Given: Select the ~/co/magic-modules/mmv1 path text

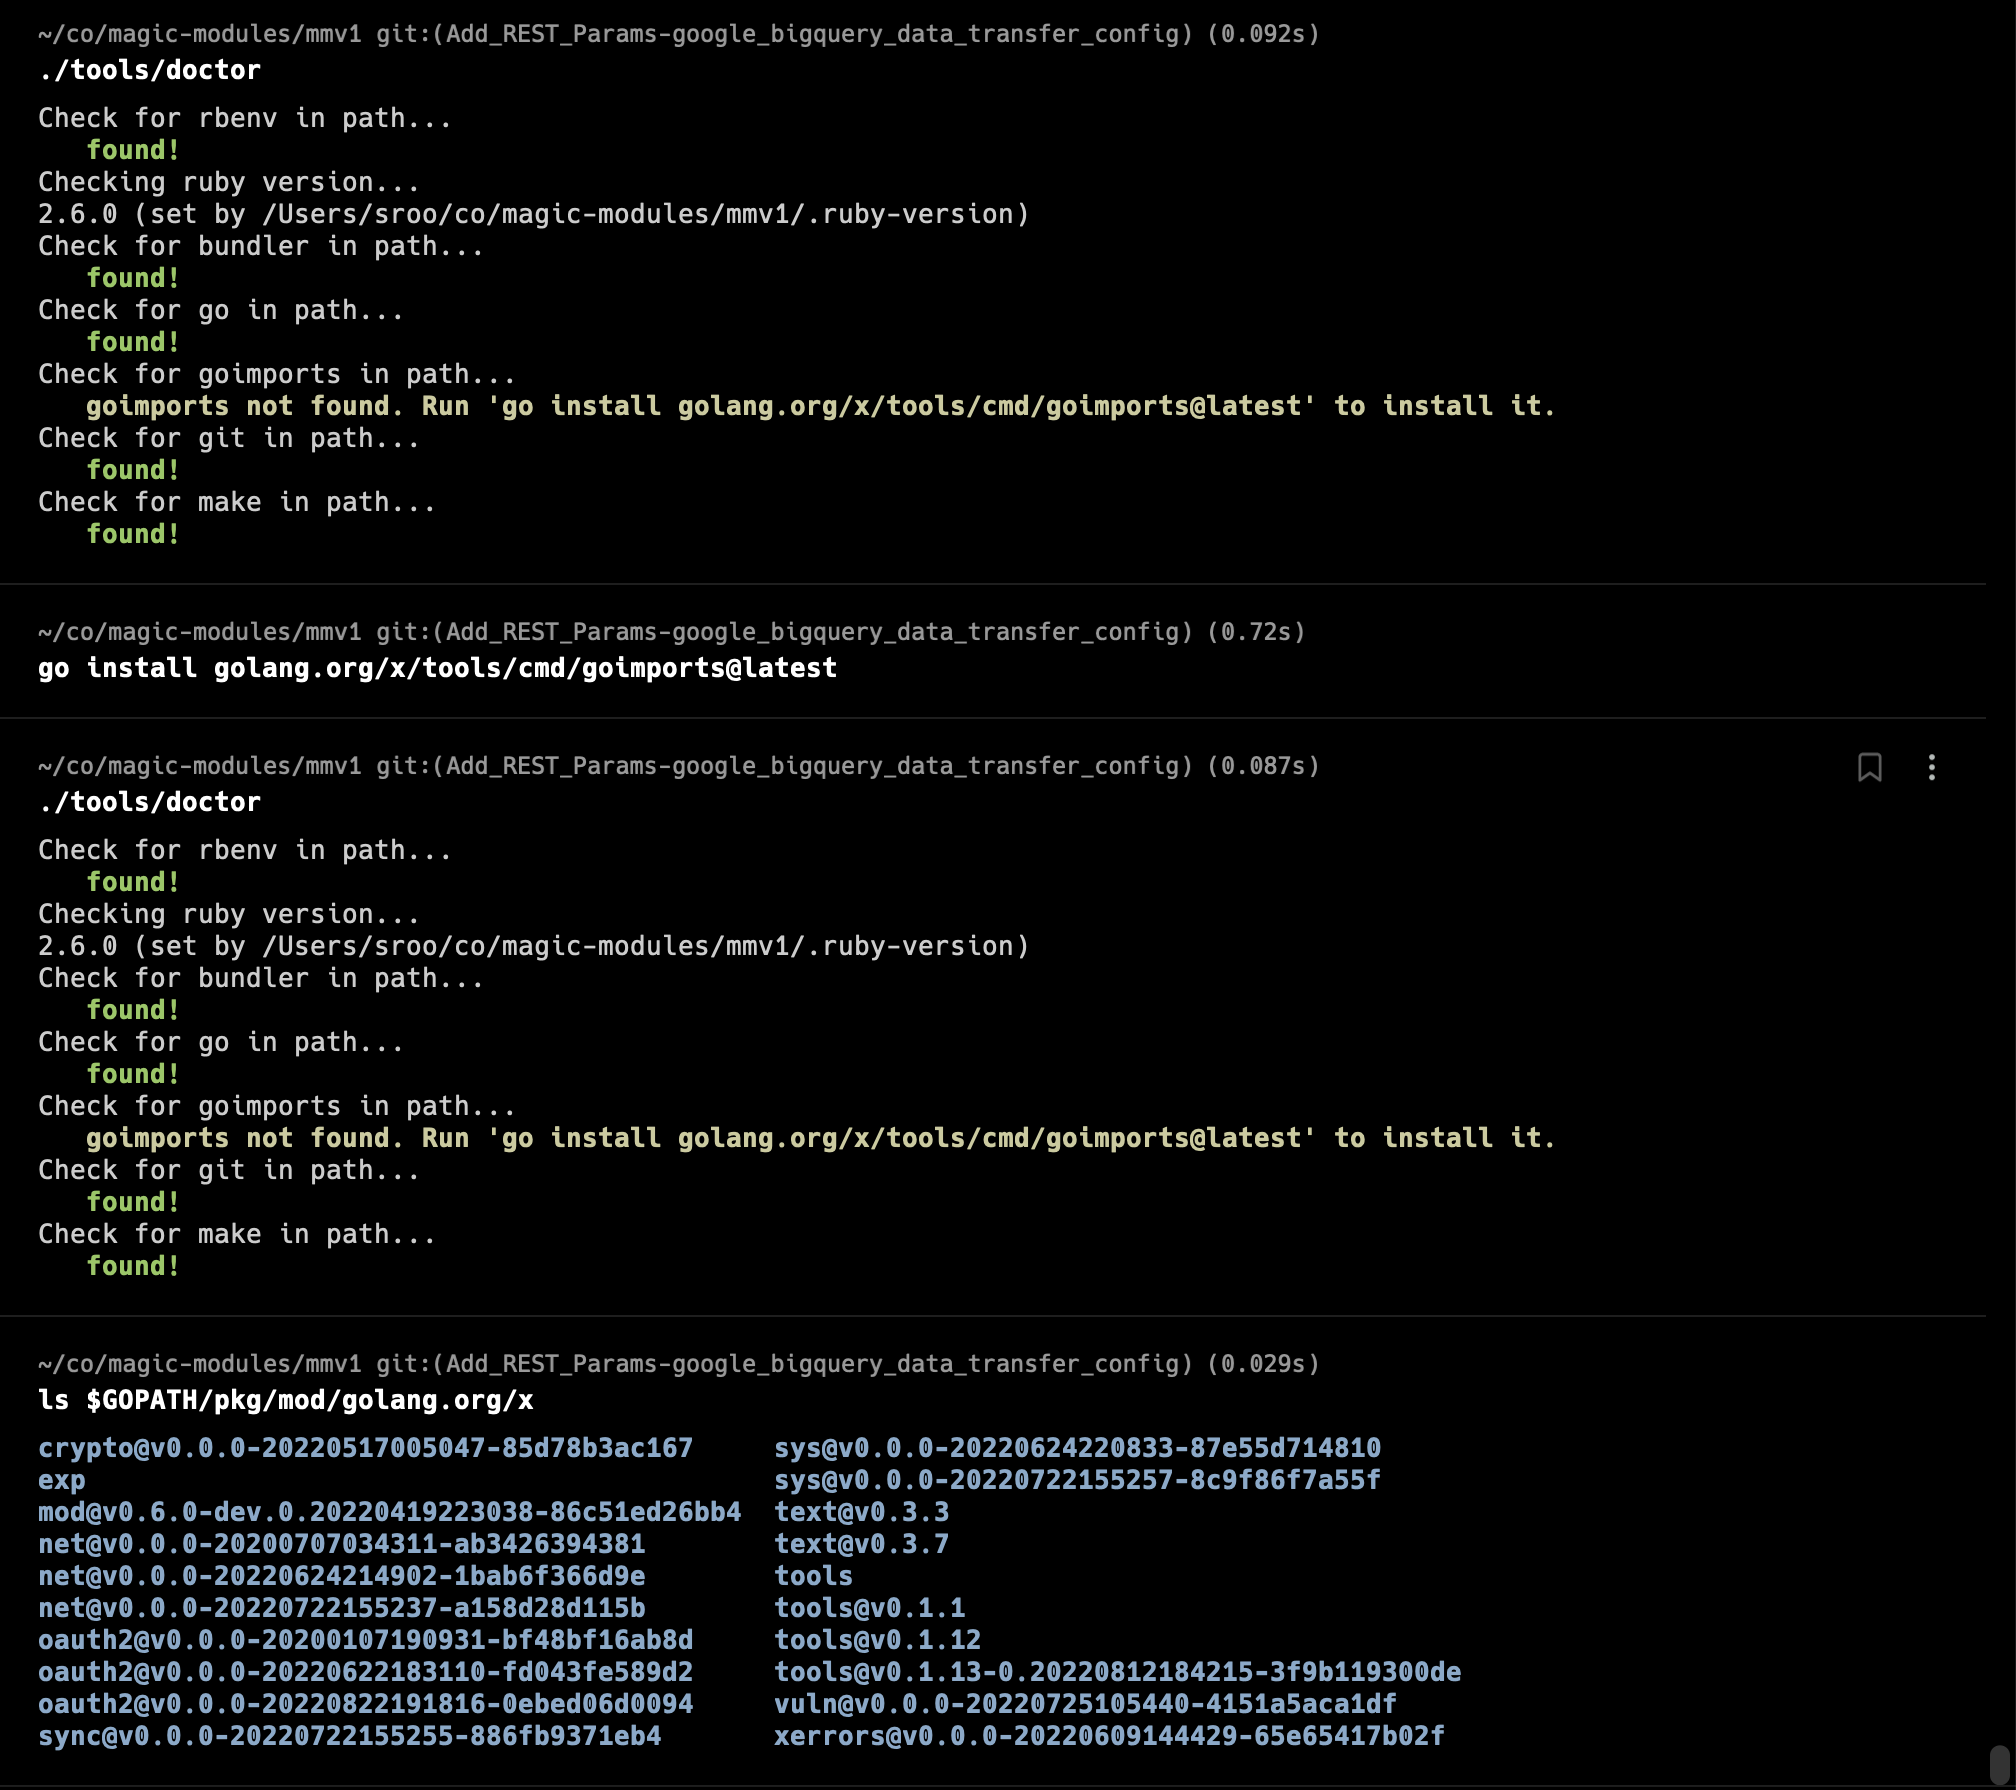Looking at the screenshot, I should [198, 33].
